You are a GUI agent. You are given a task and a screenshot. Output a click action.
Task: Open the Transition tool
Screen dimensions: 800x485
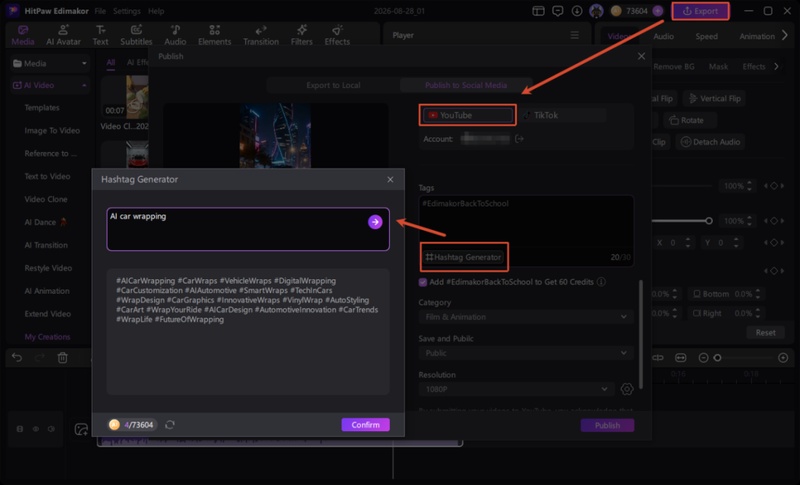click(x=261, y=35)
